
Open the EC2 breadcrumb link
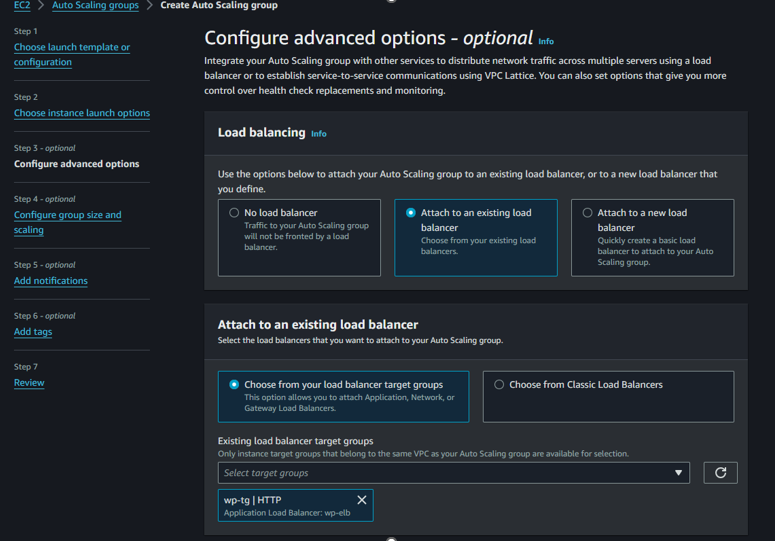click(x=22, y=6)
